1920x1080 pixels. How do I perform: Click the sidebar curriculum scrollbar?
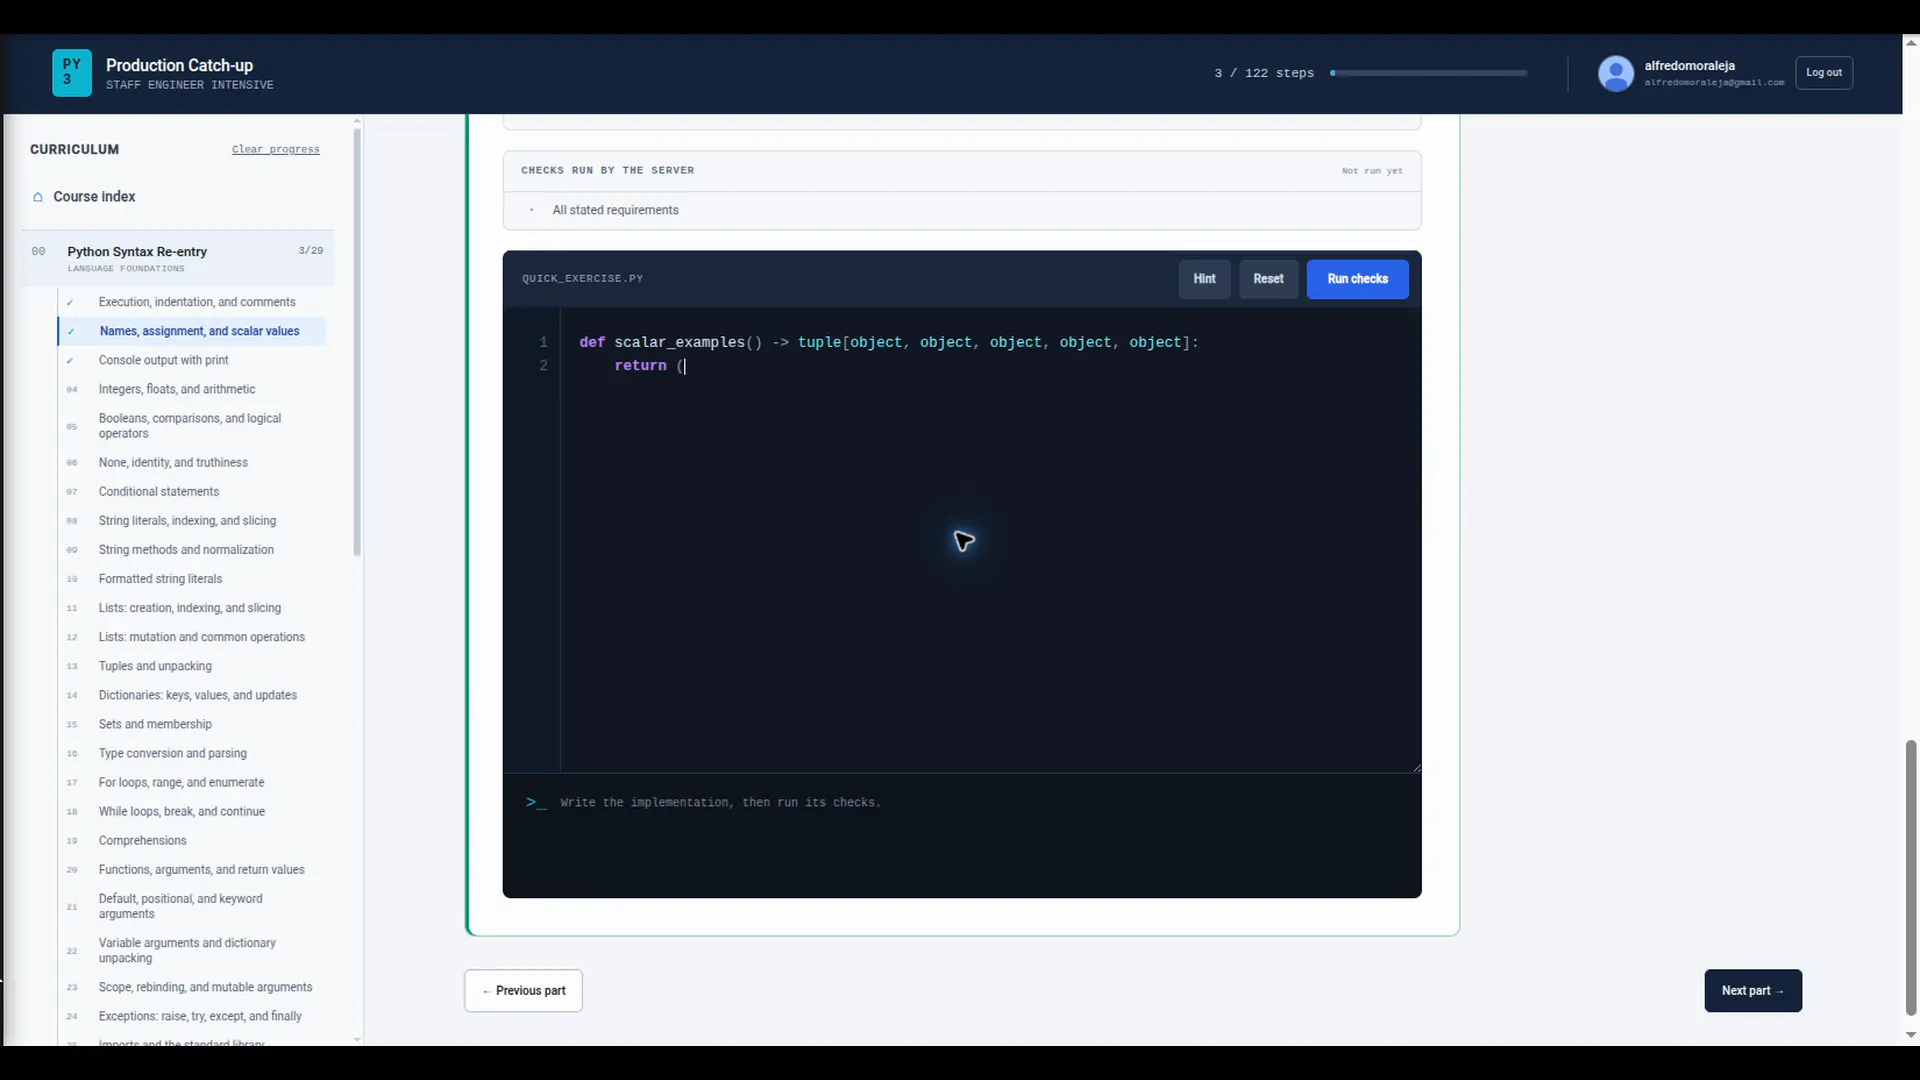[357, 342]
